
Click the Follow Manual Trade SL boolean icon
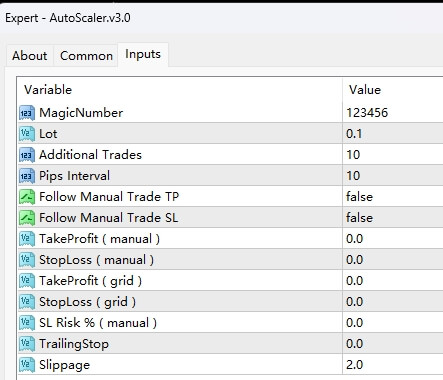(27, 218)
